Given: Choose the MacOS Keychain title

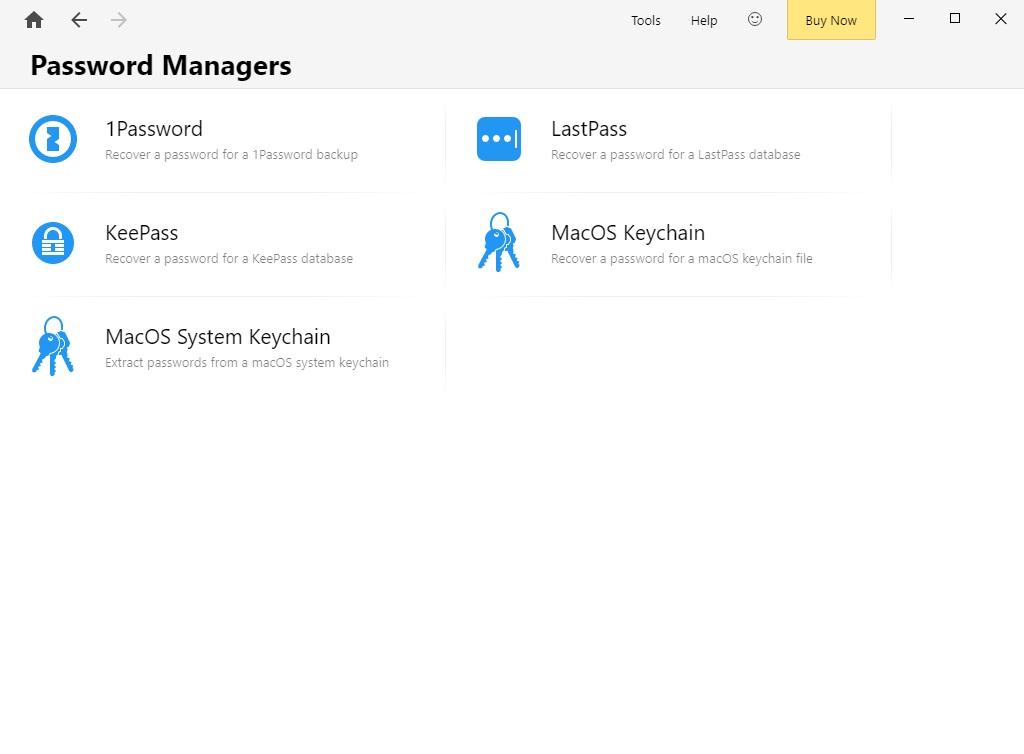Looking at the screenshot, I should click(628, 233).
